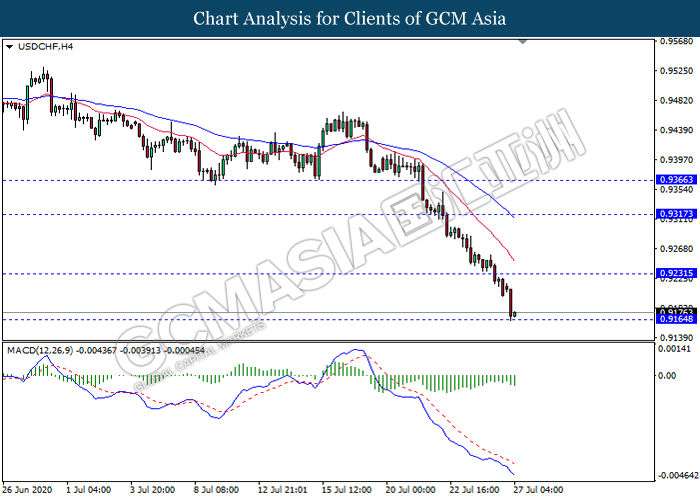Viewport: 700px width, 500px height.
Task: Click the 15 Jul 12:00 time label
Action: tap(347, 490)
